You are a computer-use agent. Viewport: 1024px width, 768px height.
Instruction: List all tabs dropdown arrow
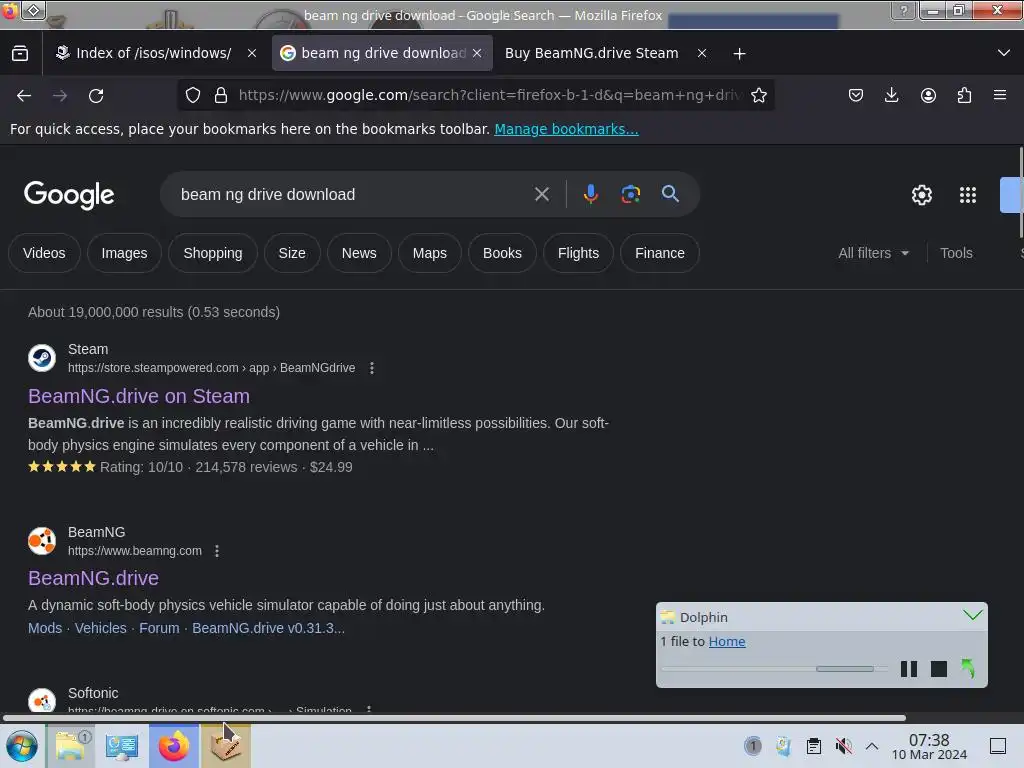(x=1004, y=53)
